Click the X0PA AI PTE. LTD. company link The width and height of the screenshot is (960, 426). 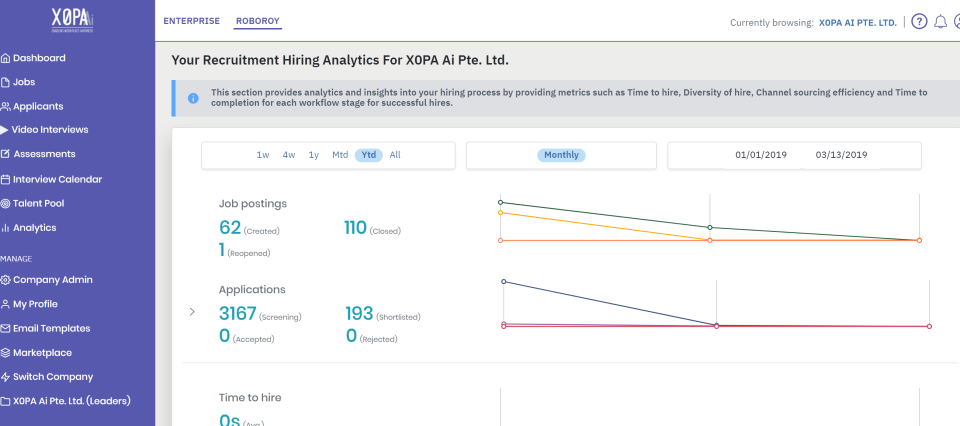858,23
